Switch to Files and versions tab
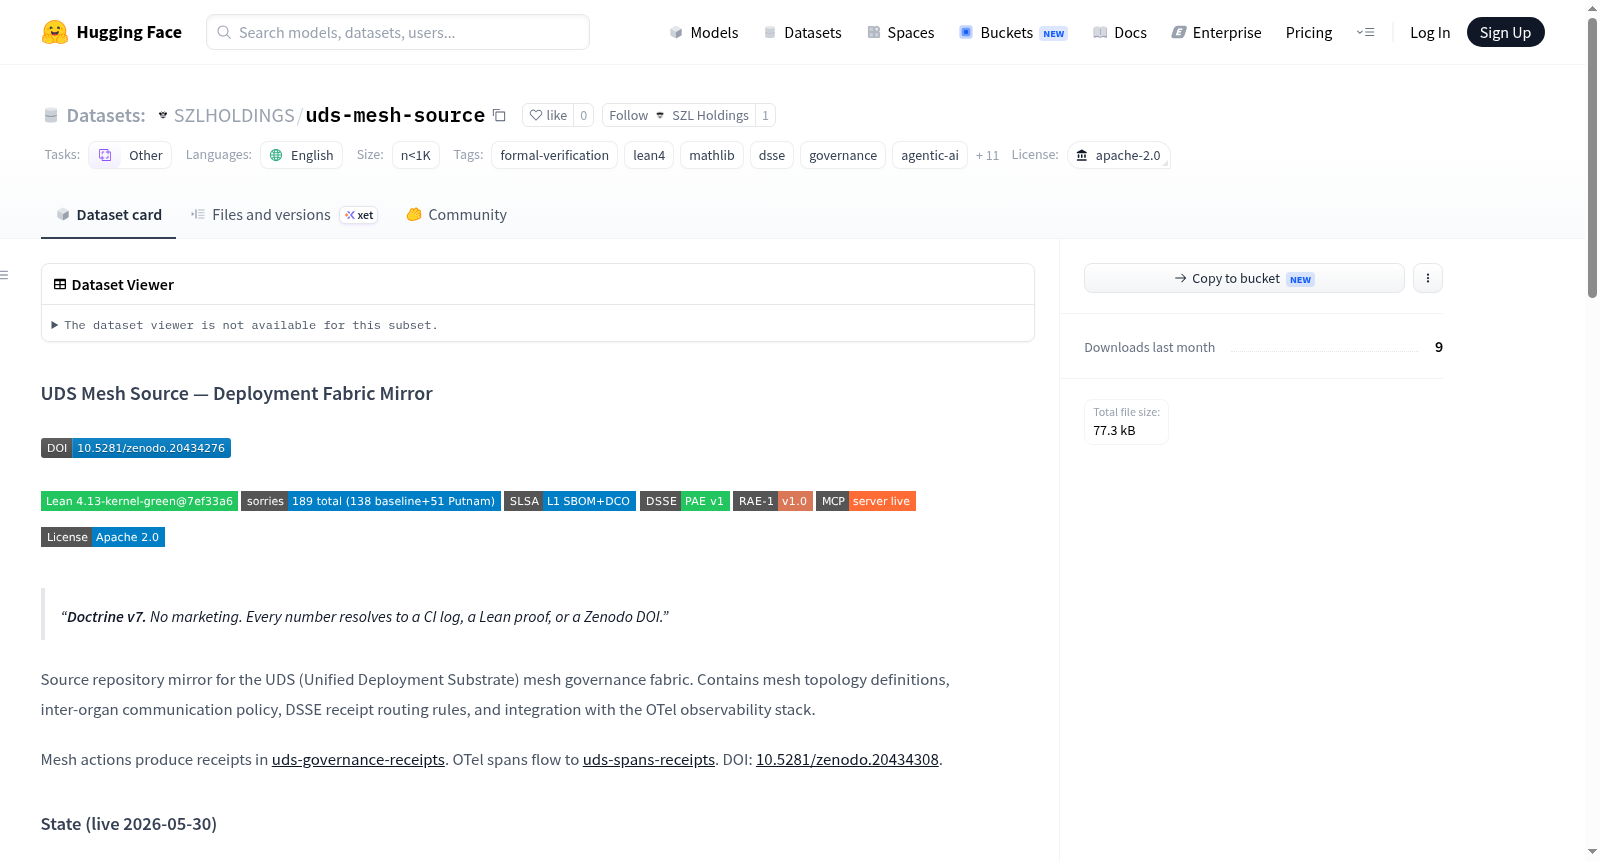This screenshot has width=1600, height=861. click(x=284, y=215)
